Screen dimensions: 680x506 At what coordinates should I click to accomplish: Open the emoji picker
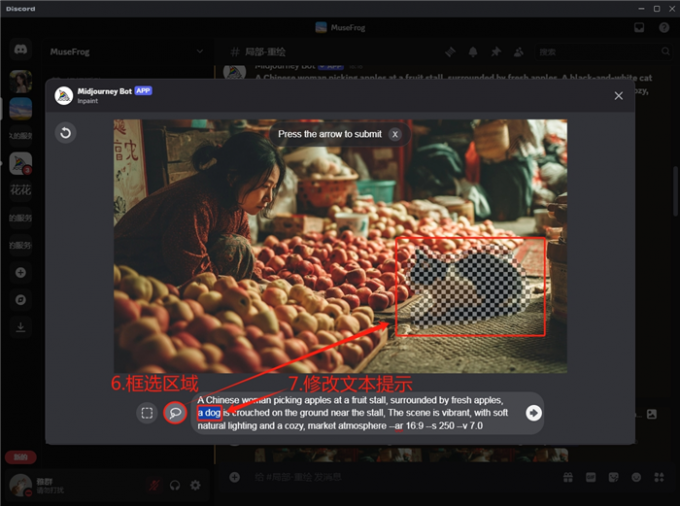tap(636, 477)
